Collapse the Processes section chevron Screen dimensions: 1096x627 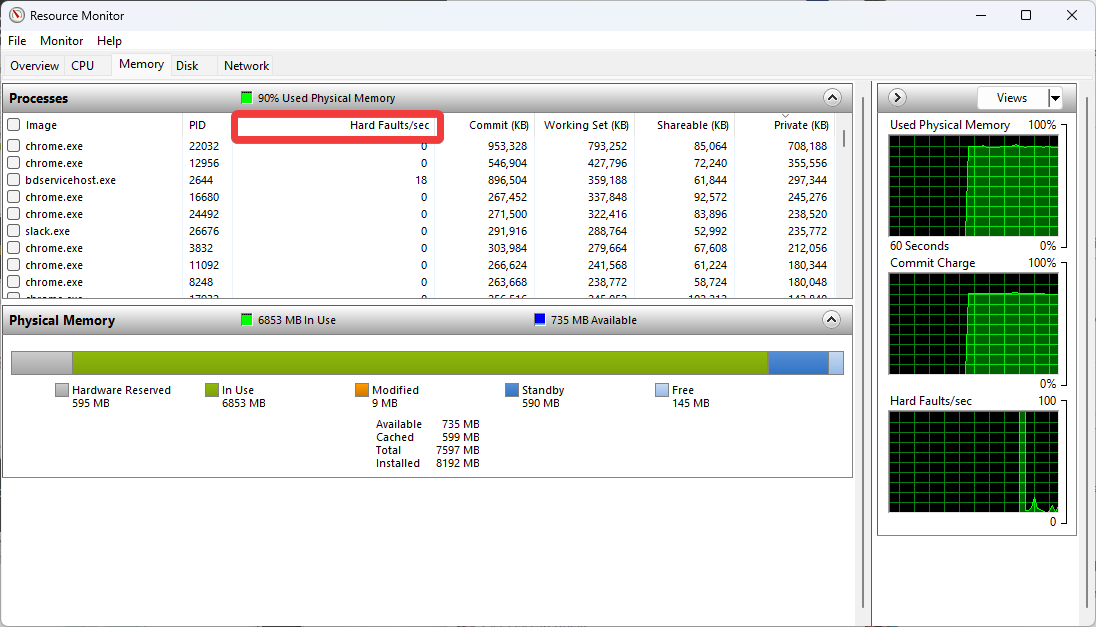pyautogui.click(x=832, y=98)
